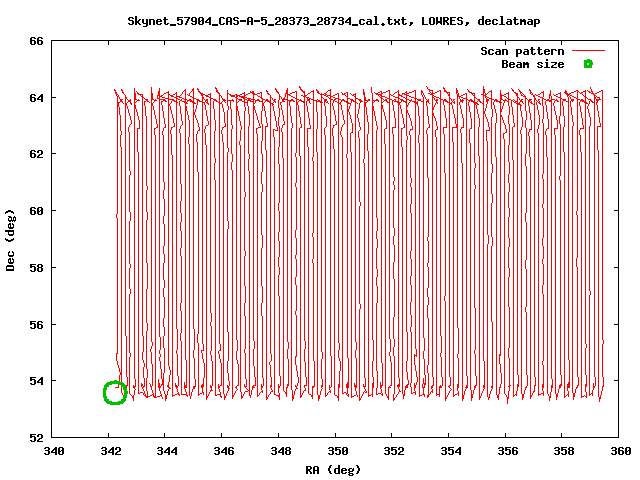Click the x-axis tick label 360
The image size is (640, 480).
pos(620,451)
